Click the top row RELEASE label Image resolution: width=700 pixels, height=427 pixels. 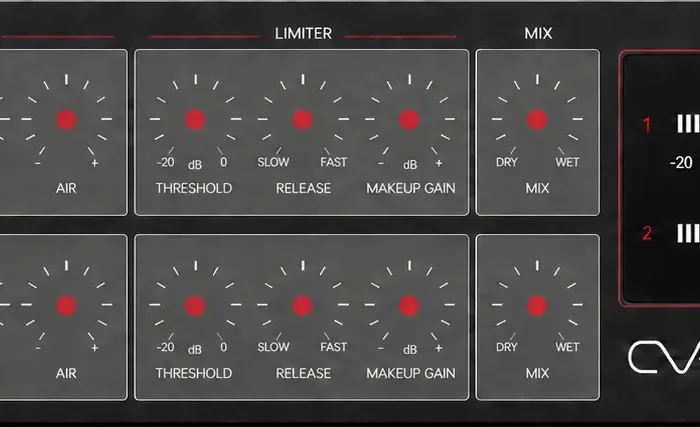[x=303, y=188]
